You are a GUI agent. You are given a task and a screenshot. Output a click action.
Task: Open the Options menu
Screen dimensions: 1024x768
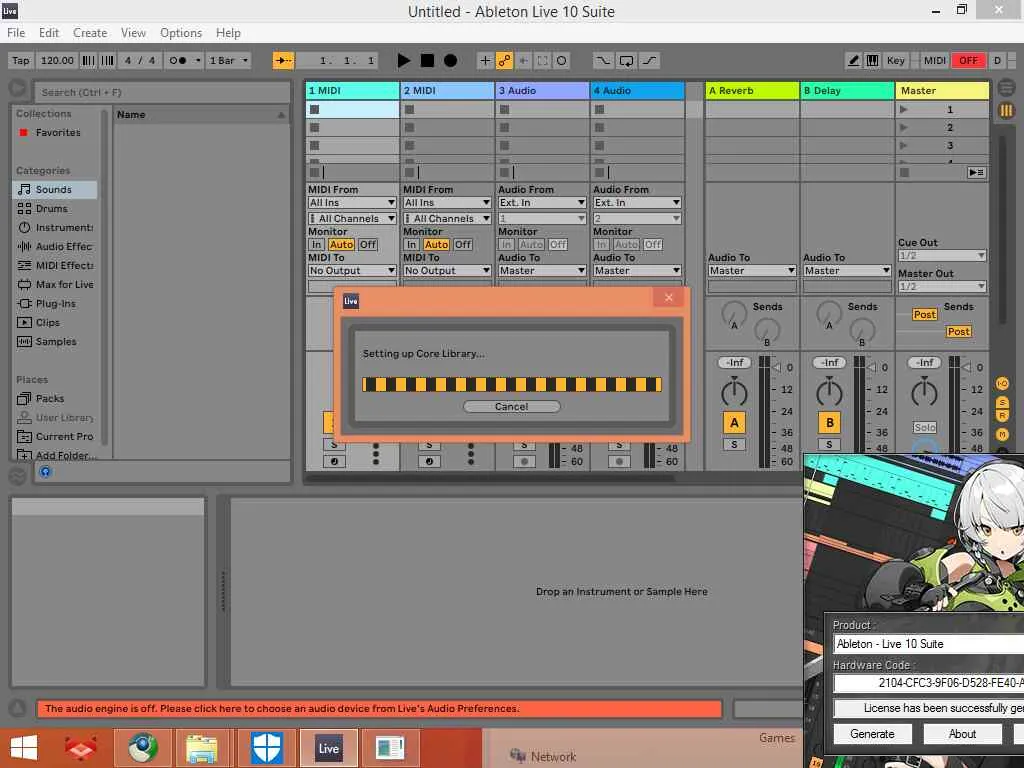(x=181, y=33)
